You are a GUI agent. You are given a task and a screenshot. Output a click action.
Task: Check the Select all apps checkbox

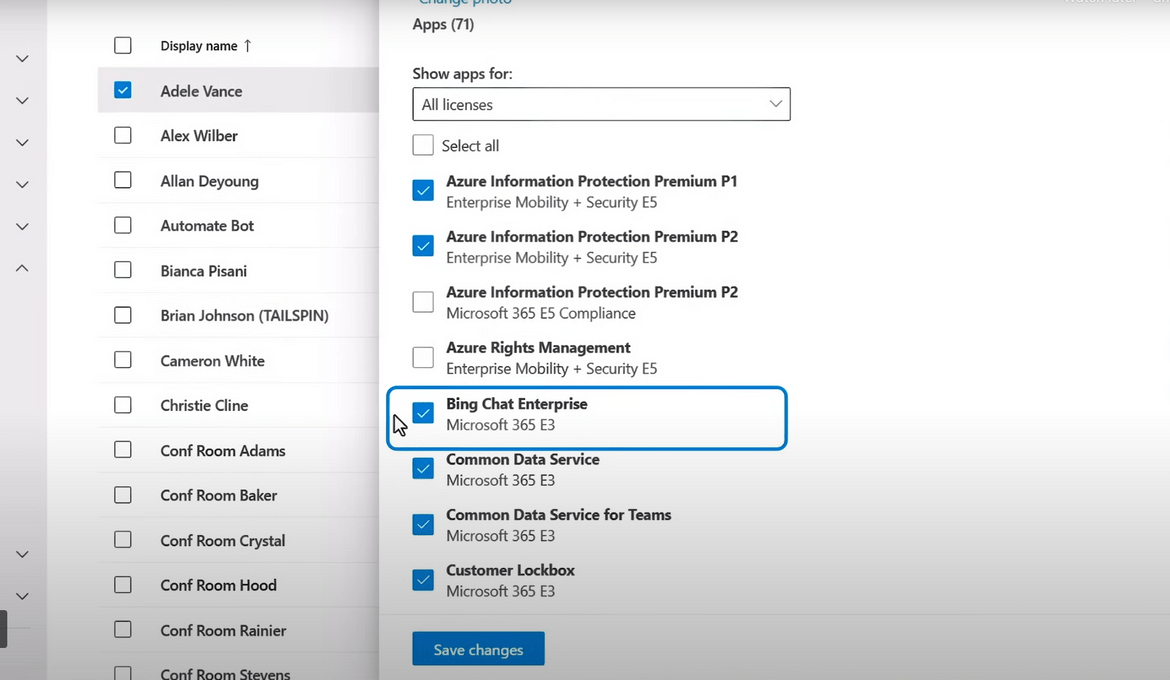(423, 145)
